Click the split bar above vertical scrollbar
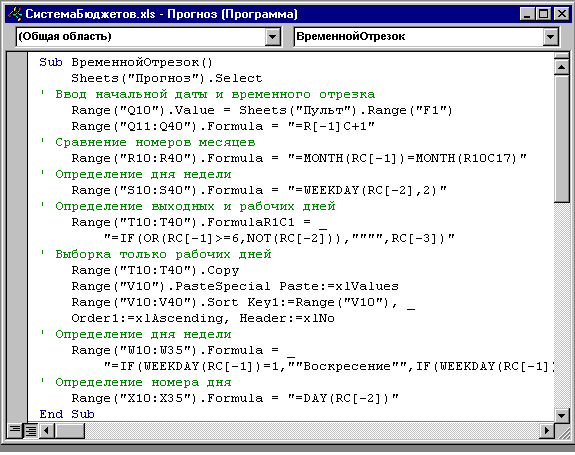 [561, 56]
